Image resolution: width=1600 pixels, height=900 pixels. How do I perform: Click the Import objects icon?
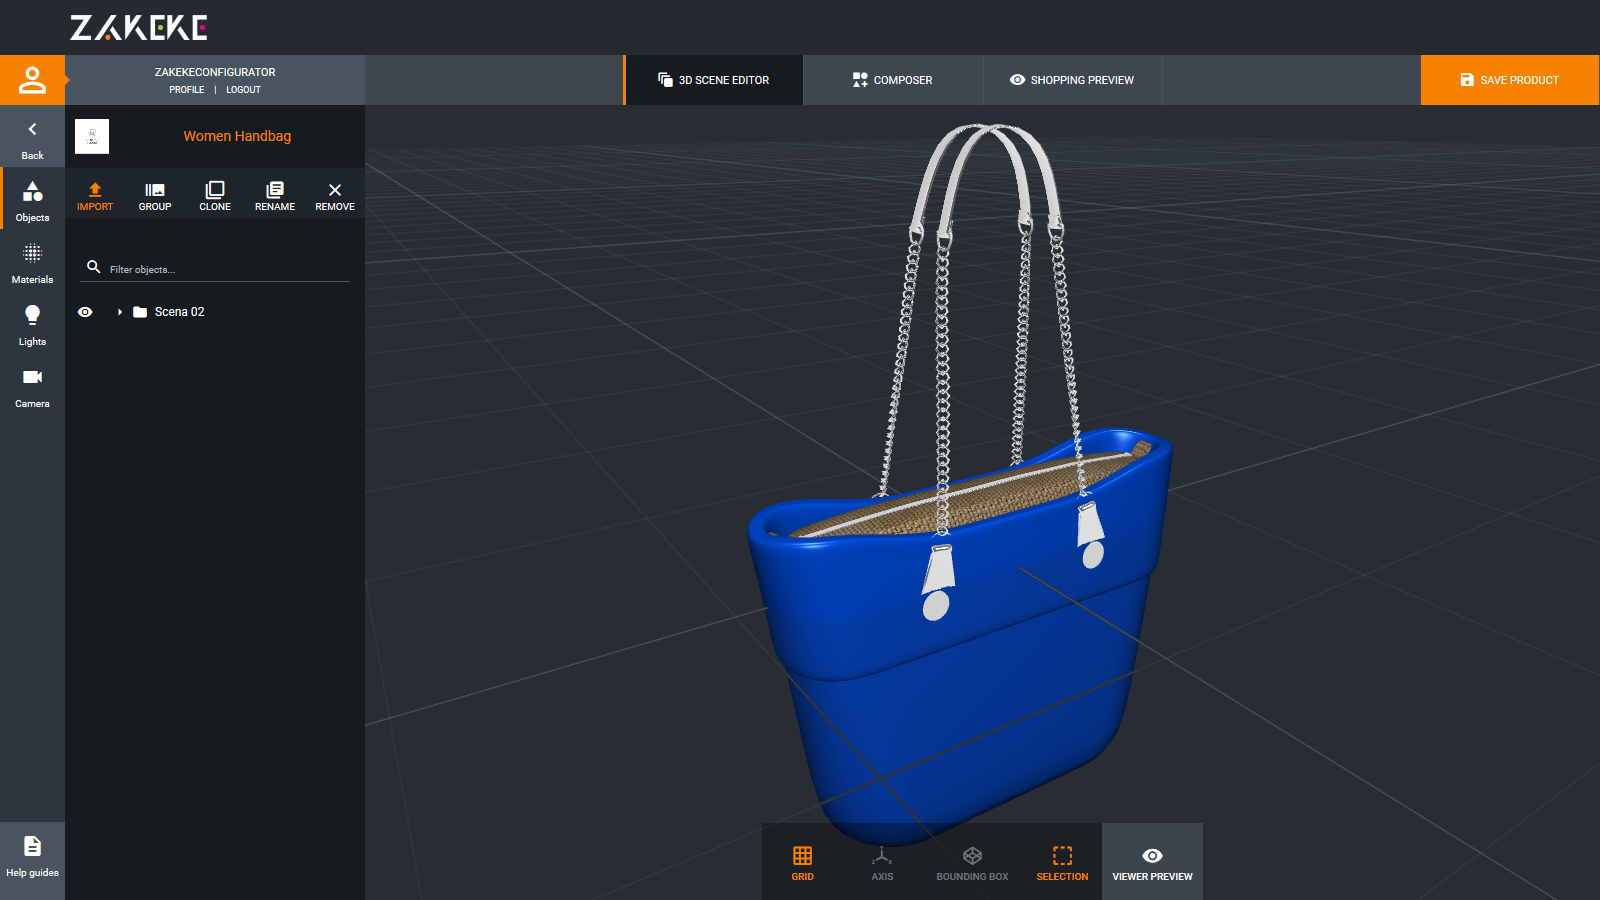pyautogui.click(x=95, y=195)
